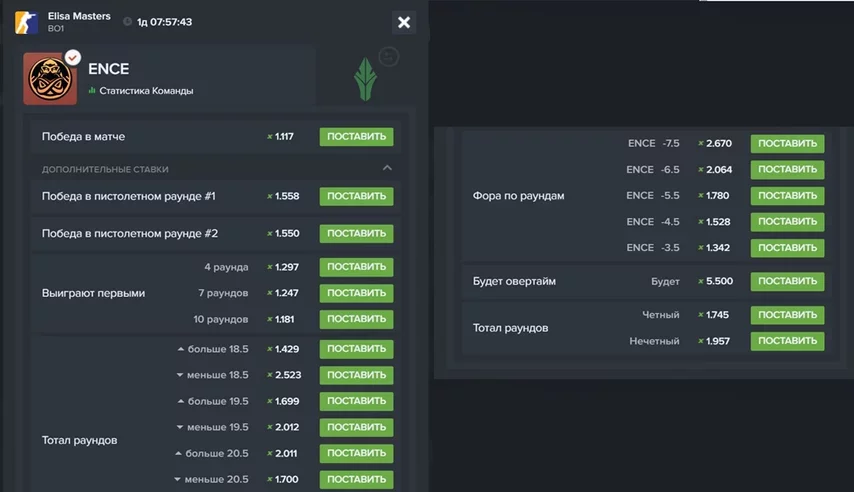Click the down arrow beside меньше 19.5
Viewport: 854px width, 492px height.
180,427
